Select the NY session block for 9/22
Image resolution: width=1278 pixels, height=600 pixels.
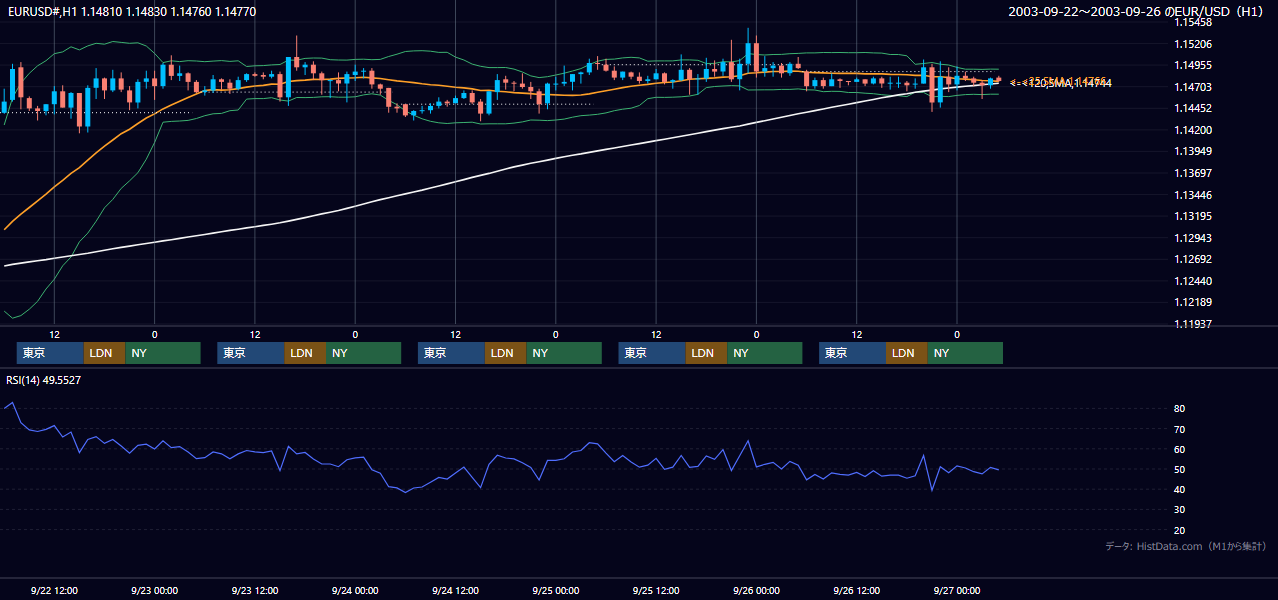pyautogui.click(x=163, y=353)
